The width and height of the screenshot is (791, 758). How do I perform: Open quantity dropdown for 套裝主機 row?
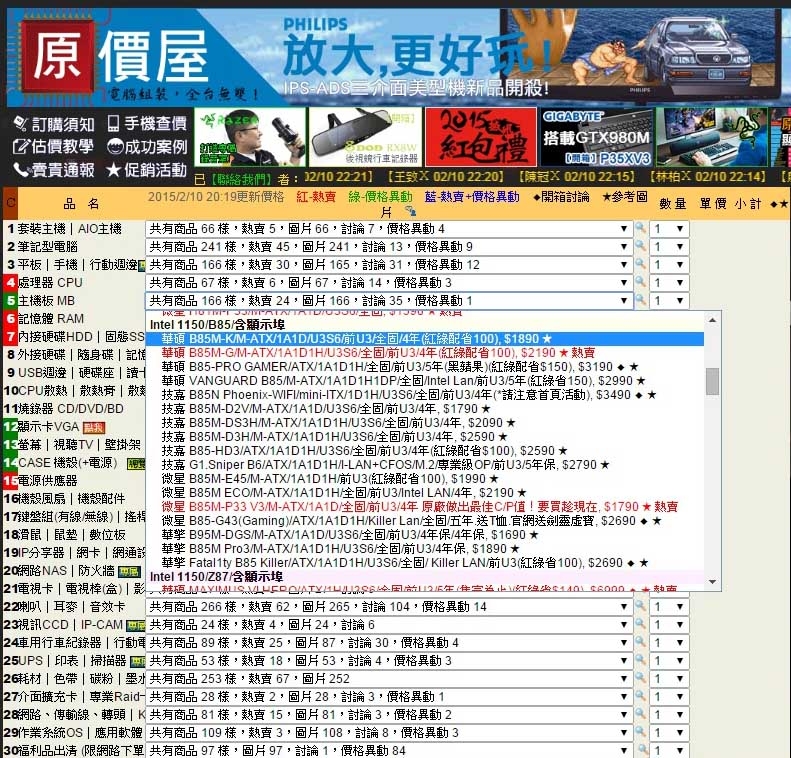pyautogui.click(x=669, y=228)
